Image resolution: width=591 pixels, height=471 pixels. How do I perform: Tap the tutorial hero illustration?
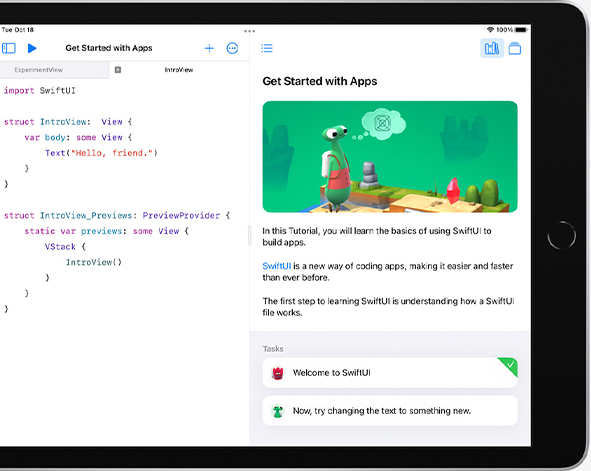click(x=390, y=157)
